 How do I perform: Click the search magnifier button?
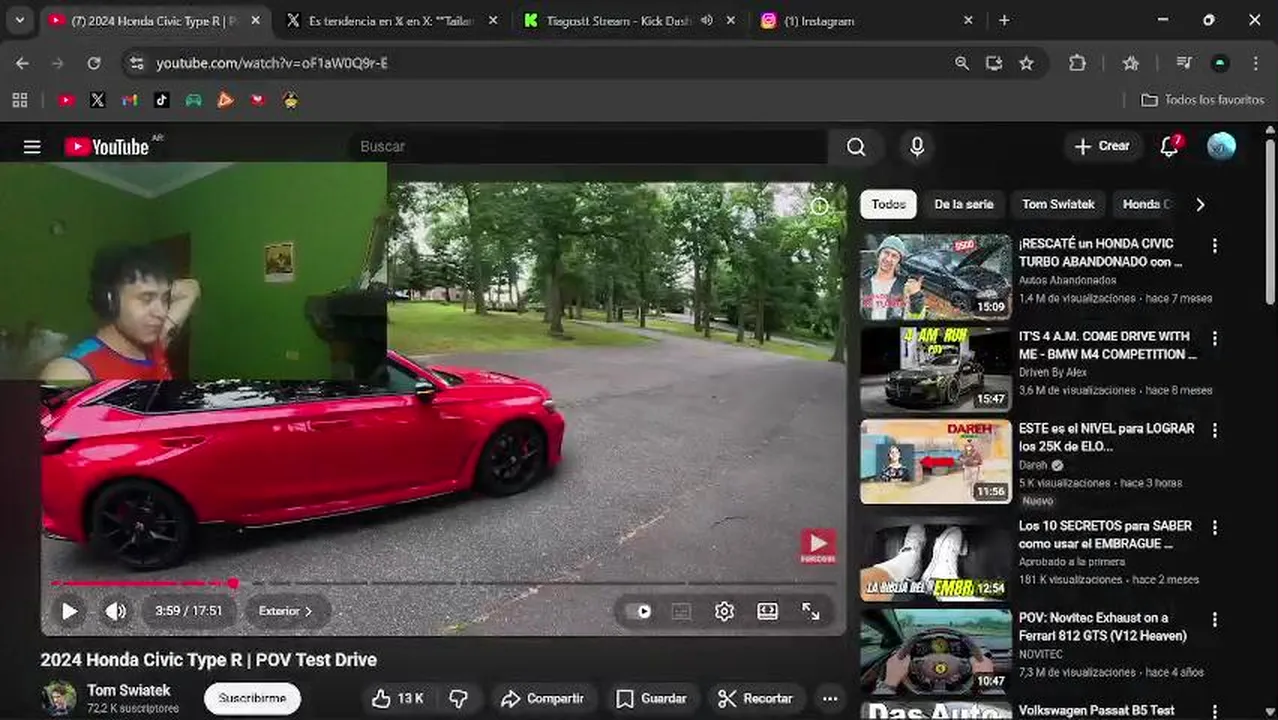pyautogui.click(x=856, y=147)
